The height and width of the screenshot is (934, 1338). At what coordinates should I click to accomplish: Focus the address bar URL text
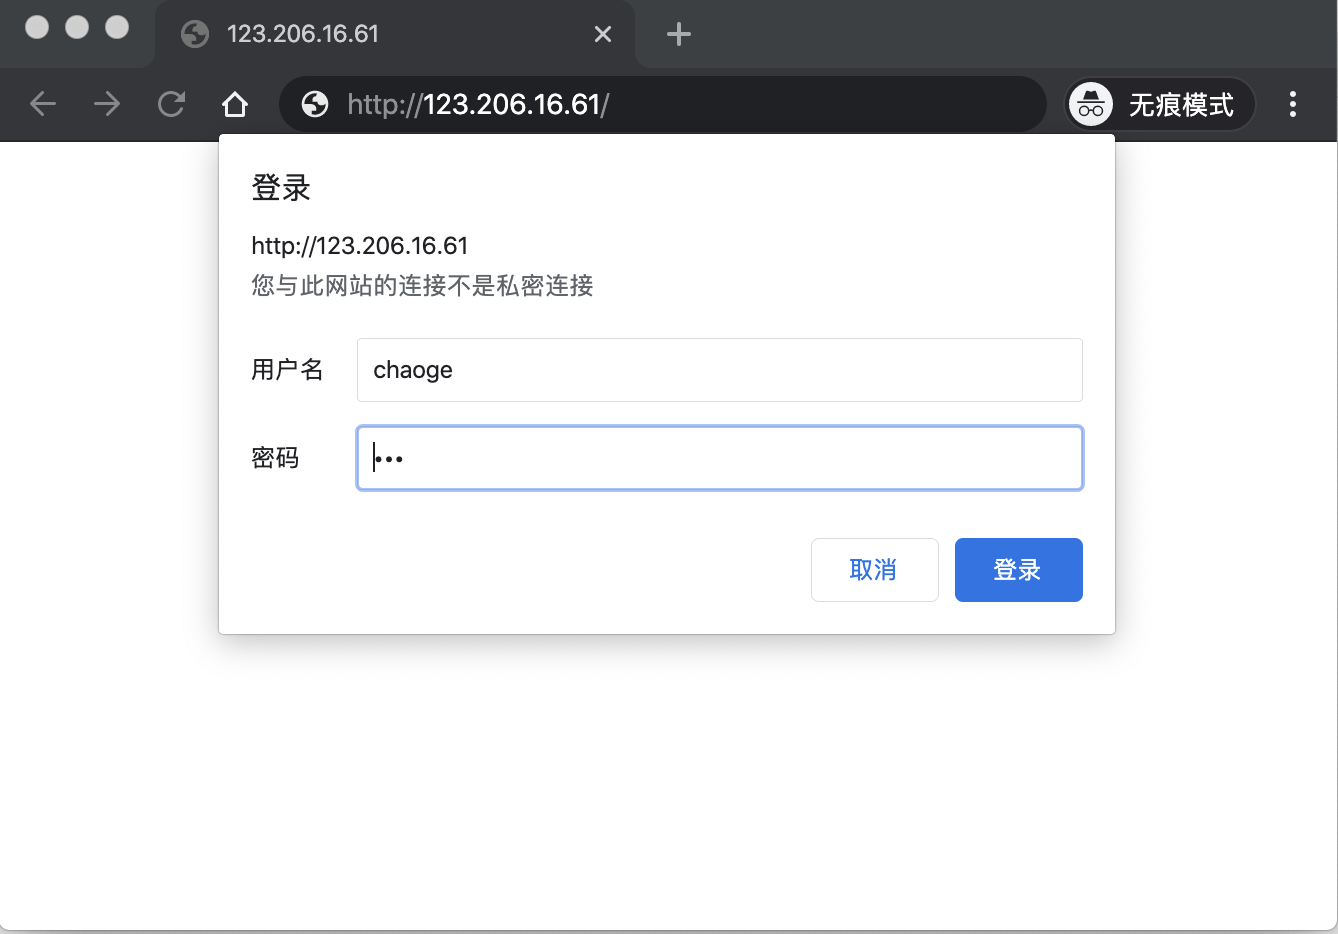[478, 104]
